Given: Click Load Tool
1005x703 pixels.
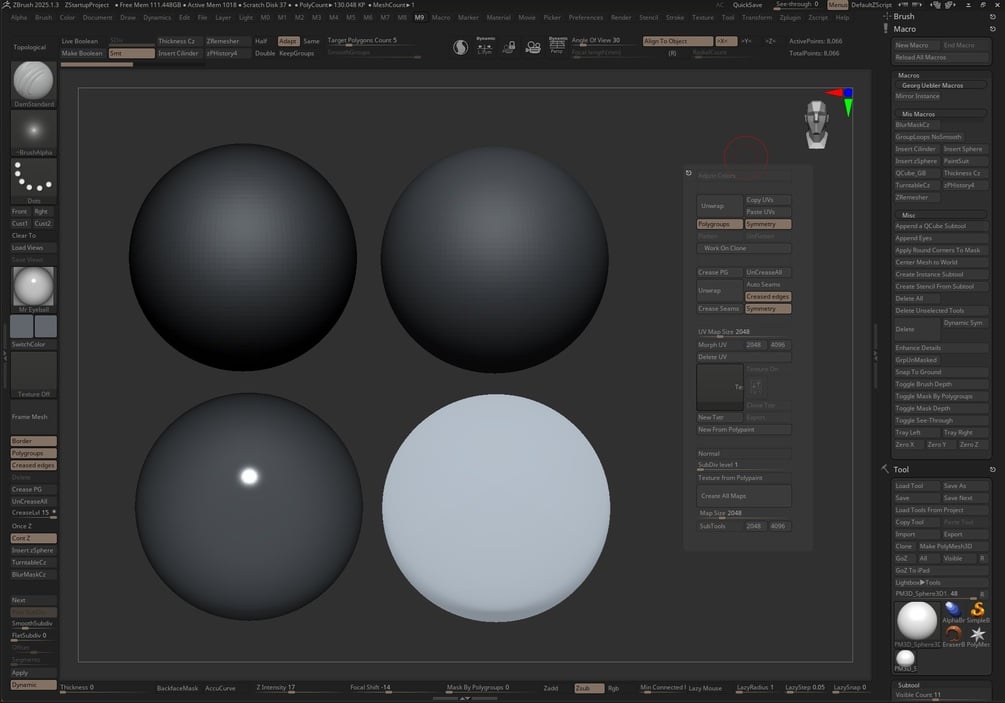Looking at the screenshot, I should tap(917, 486).
